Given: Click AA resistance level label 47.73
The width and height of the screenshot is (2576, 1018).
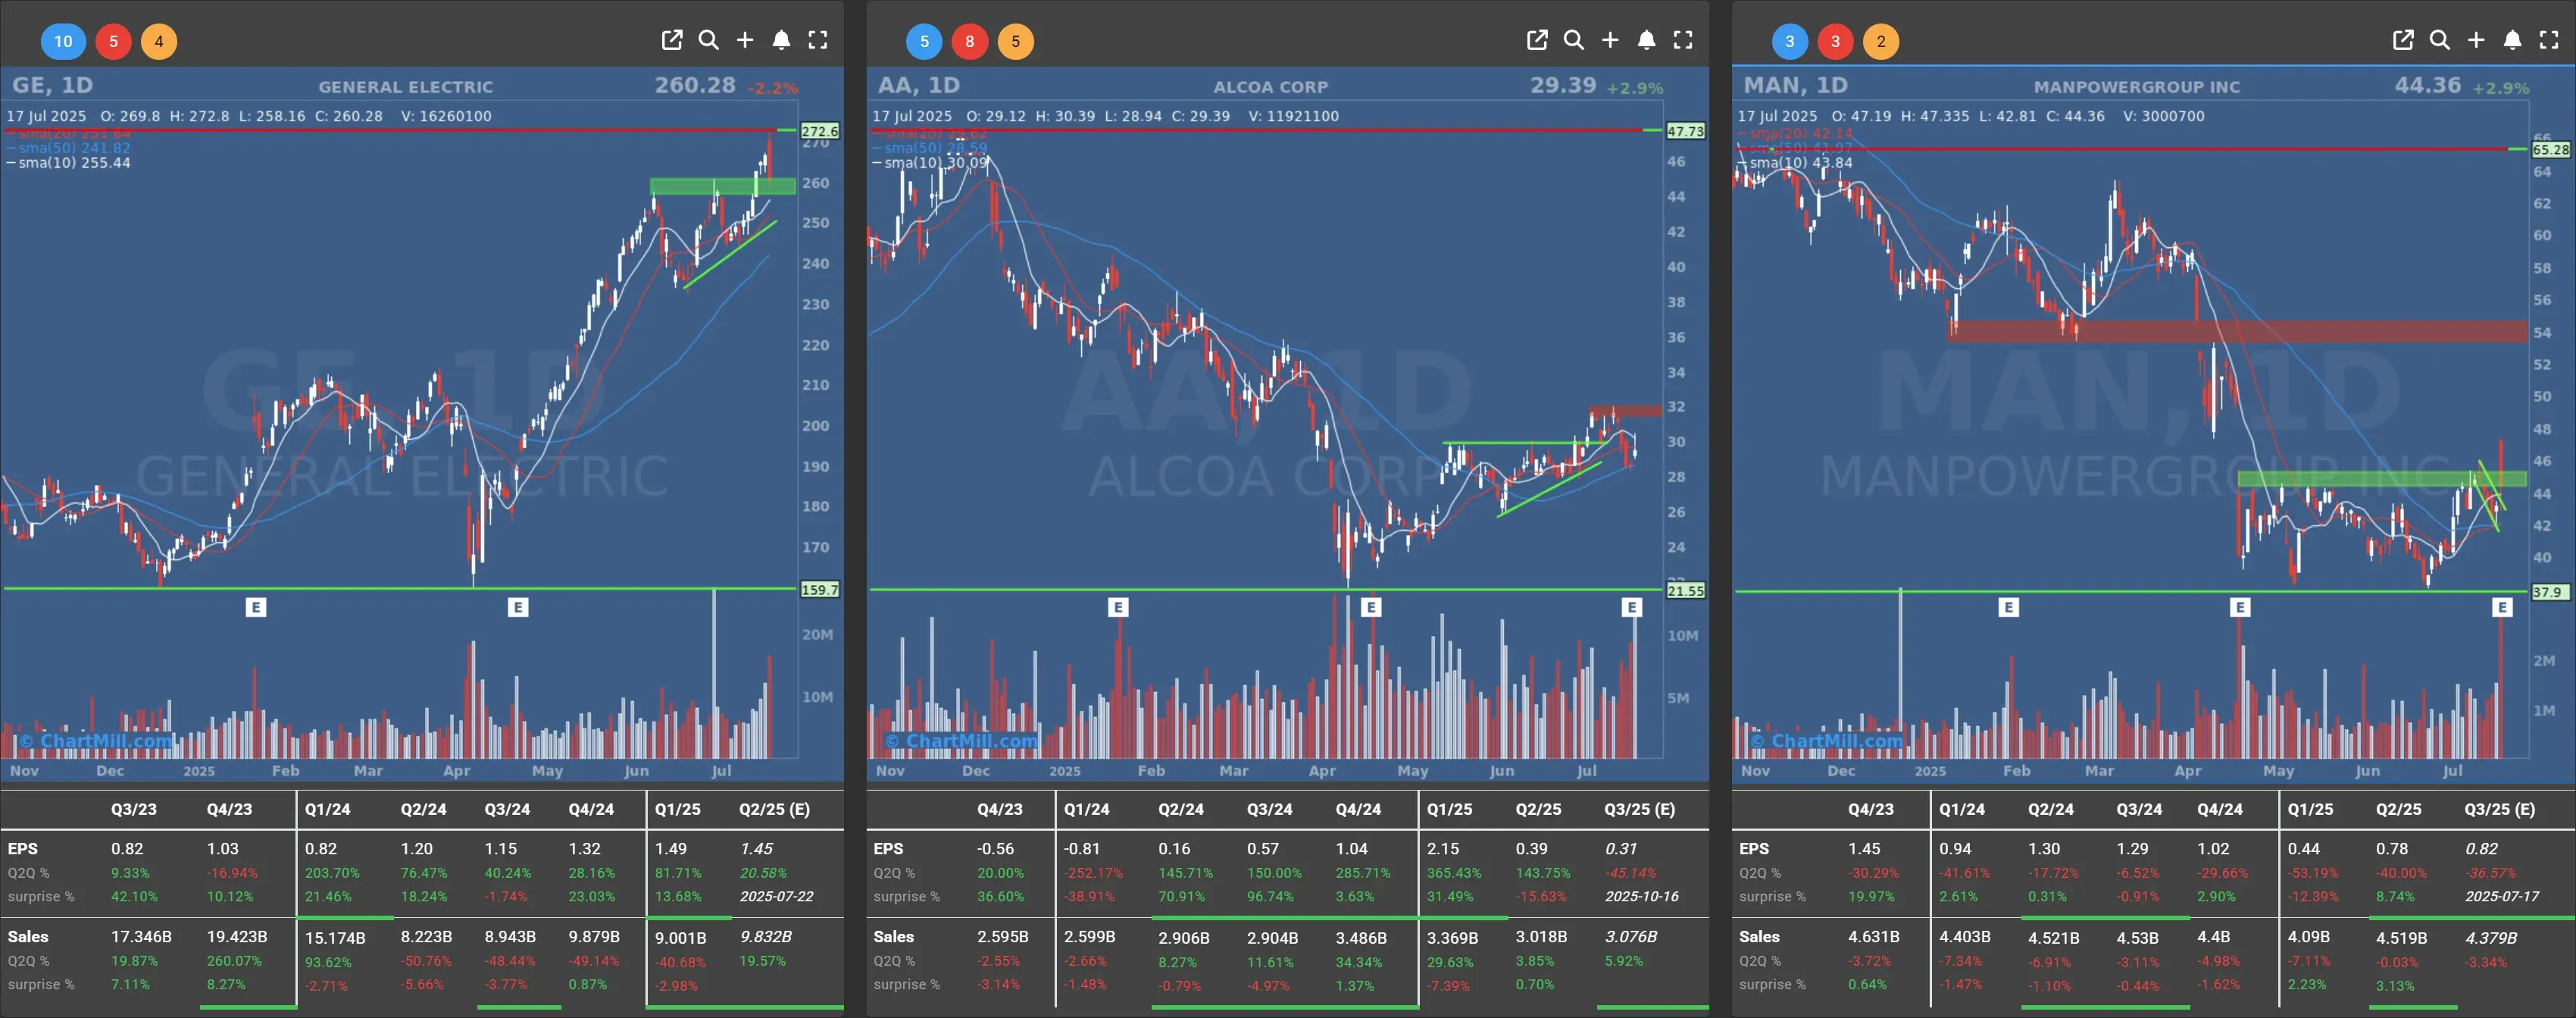Looking at the screenshot, I should pyautogui.click(x=1685, y=131).
